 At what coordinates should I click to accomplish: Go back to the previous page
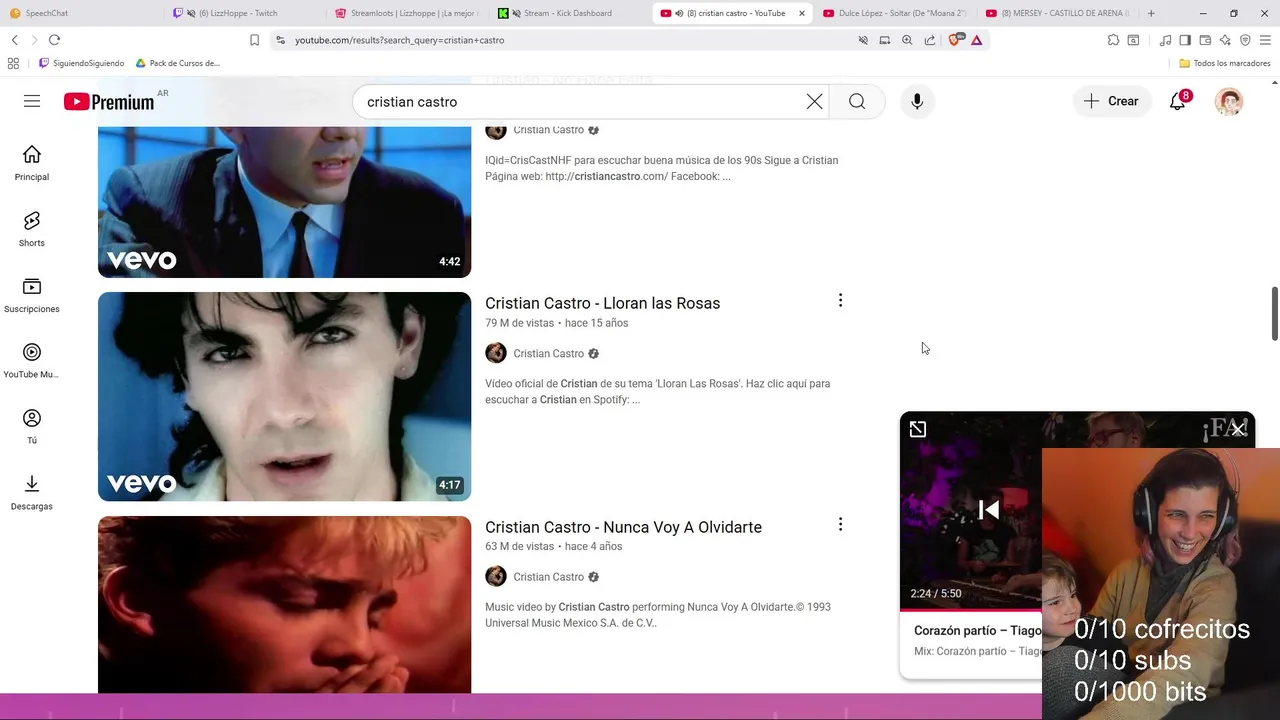(x=14, y=40)
